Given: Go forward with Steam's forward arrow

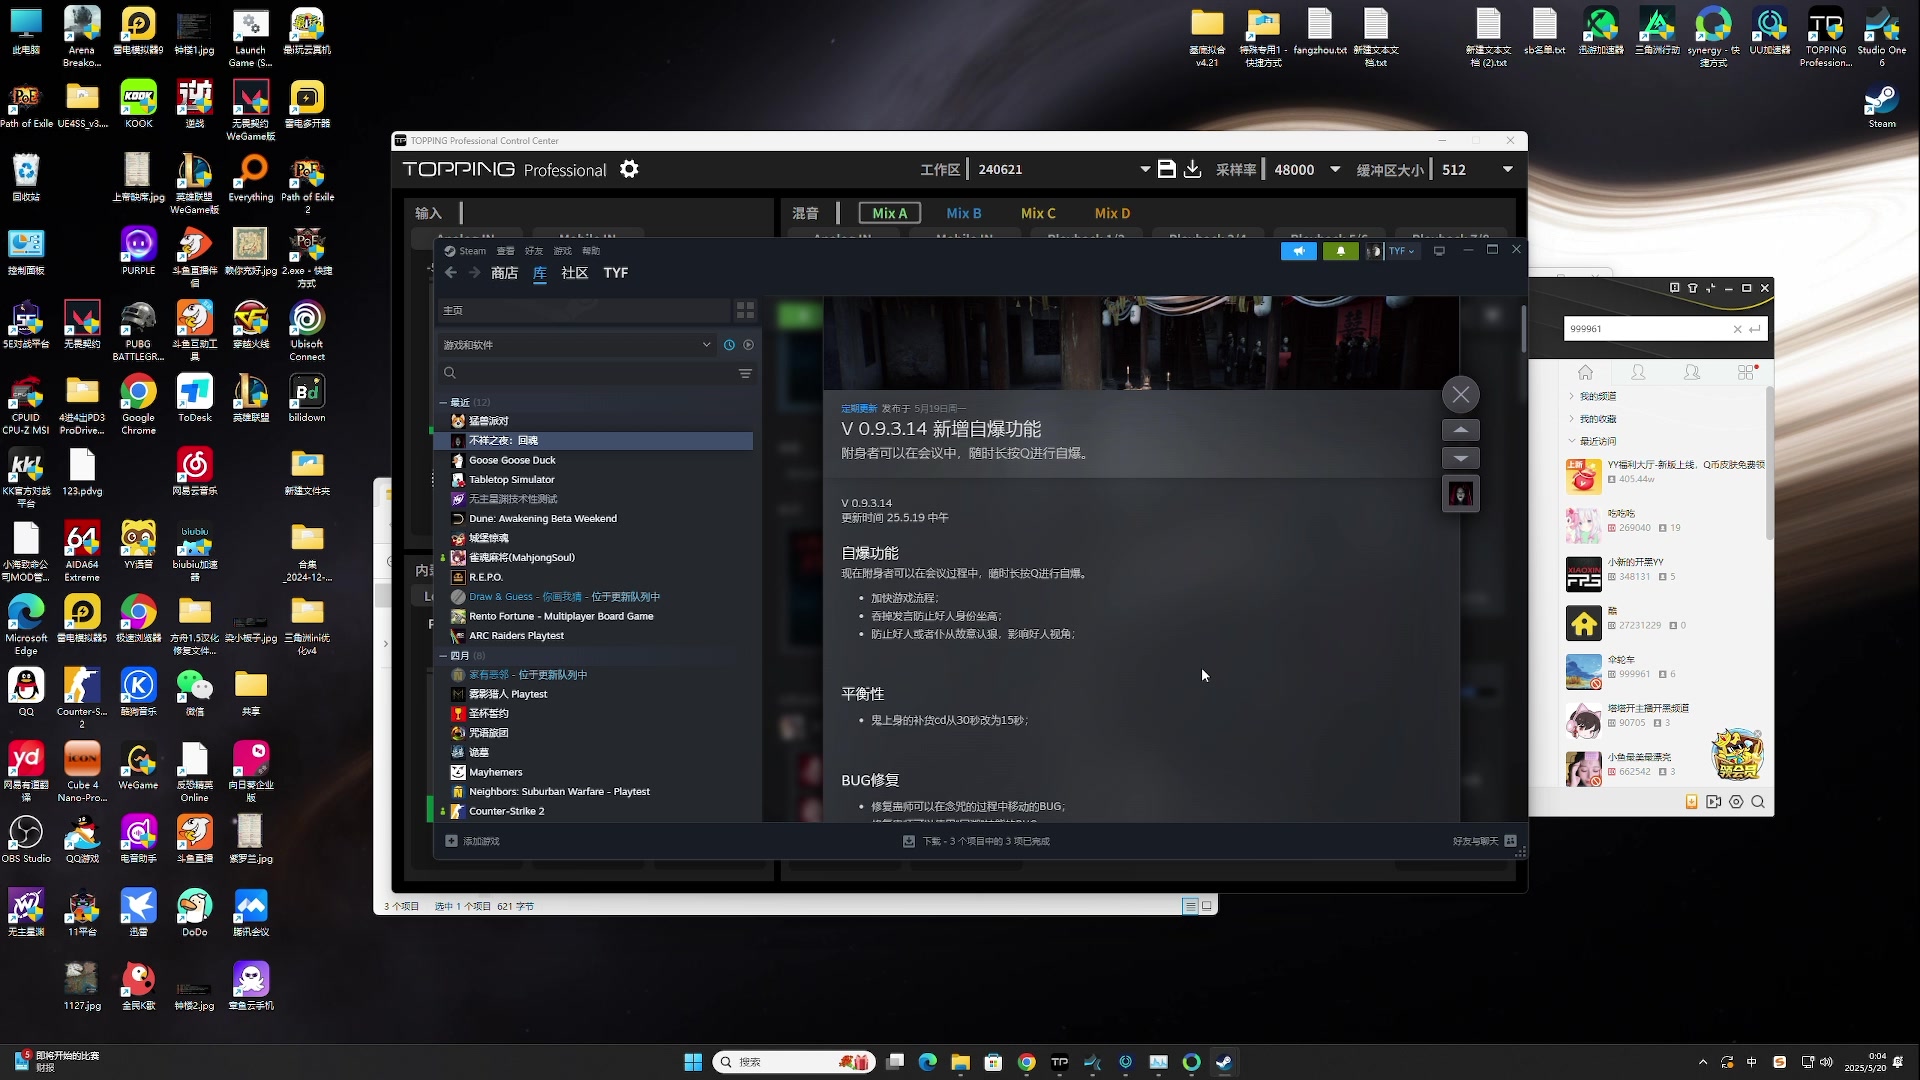Looking at the screenshot, I should click(x=475, y=273).
